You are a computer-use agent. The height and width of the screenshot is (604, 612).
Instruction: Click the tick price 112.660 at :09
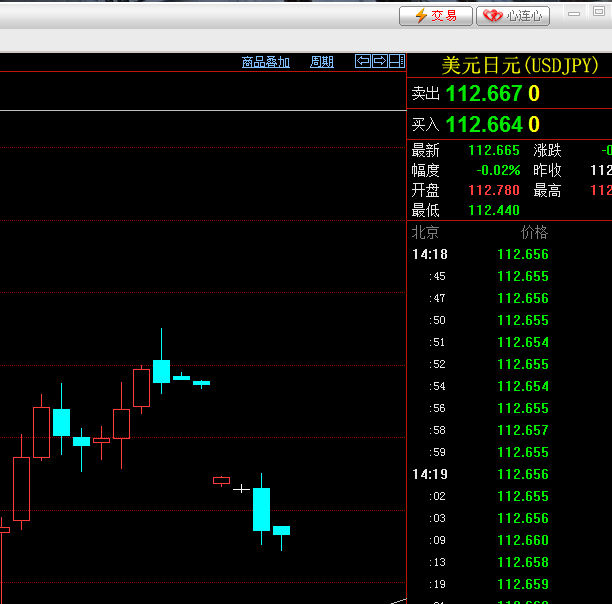pos(522,540)
